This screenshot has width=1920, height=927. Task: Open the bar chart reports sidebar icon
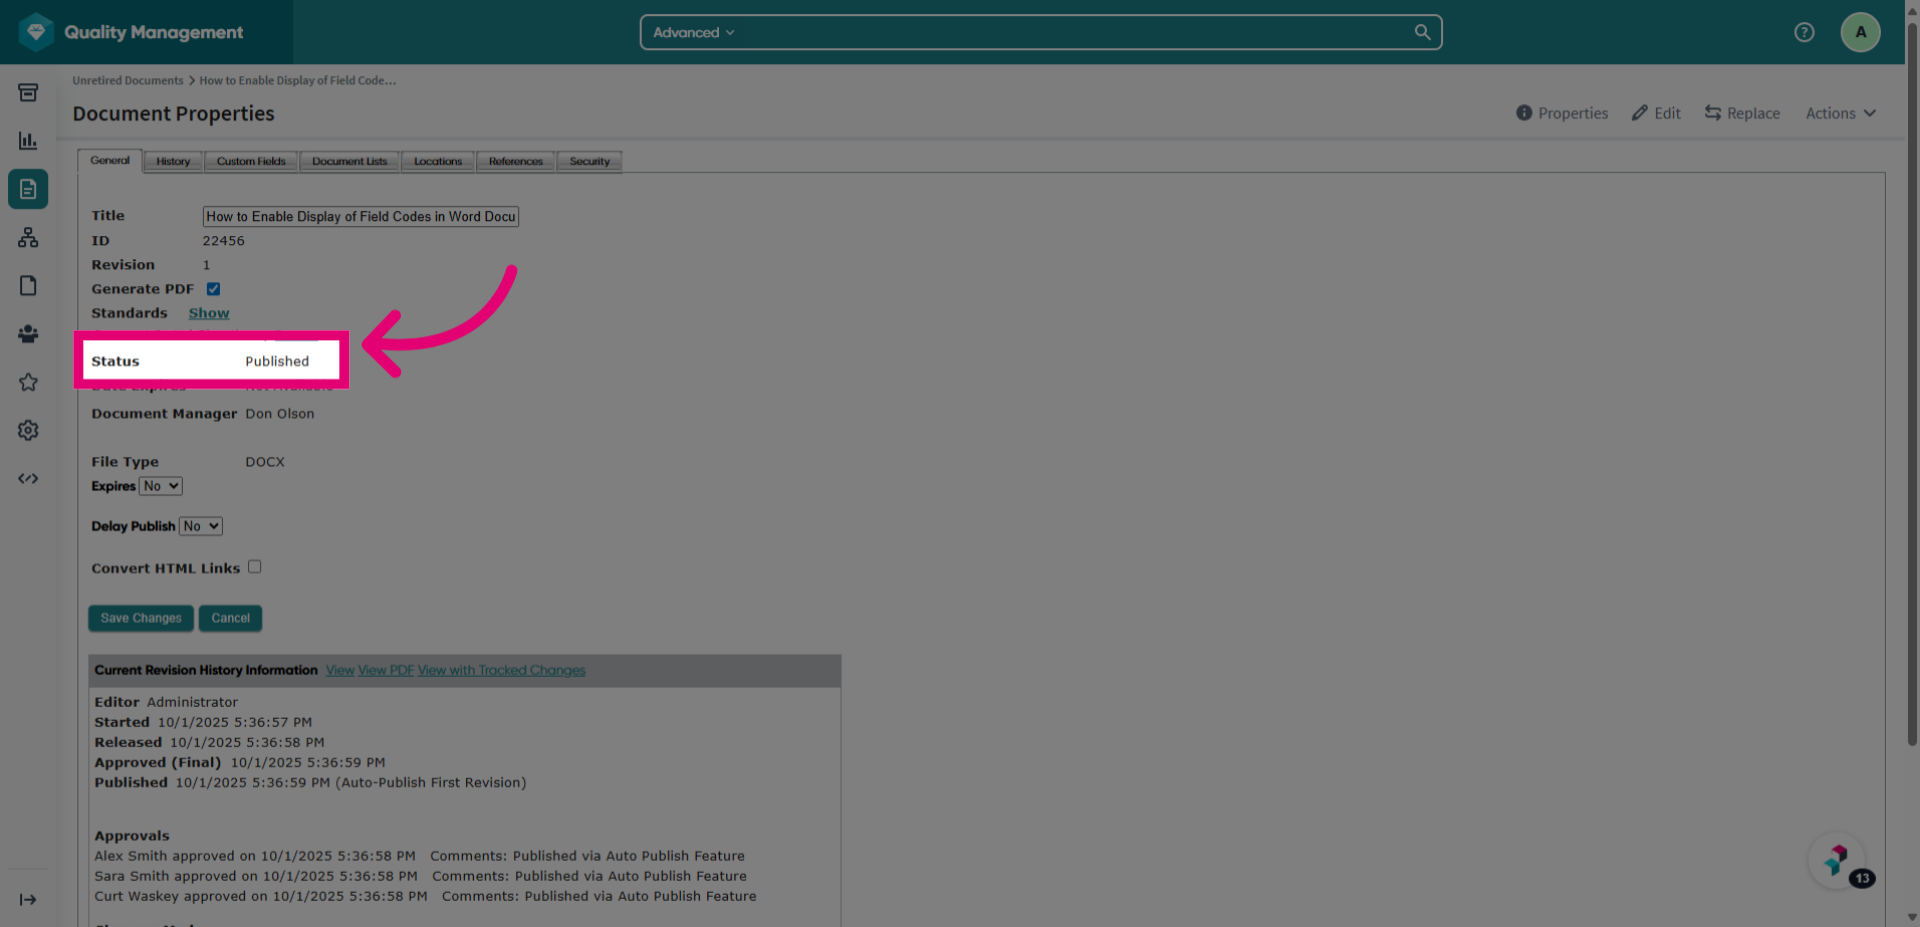28,141
